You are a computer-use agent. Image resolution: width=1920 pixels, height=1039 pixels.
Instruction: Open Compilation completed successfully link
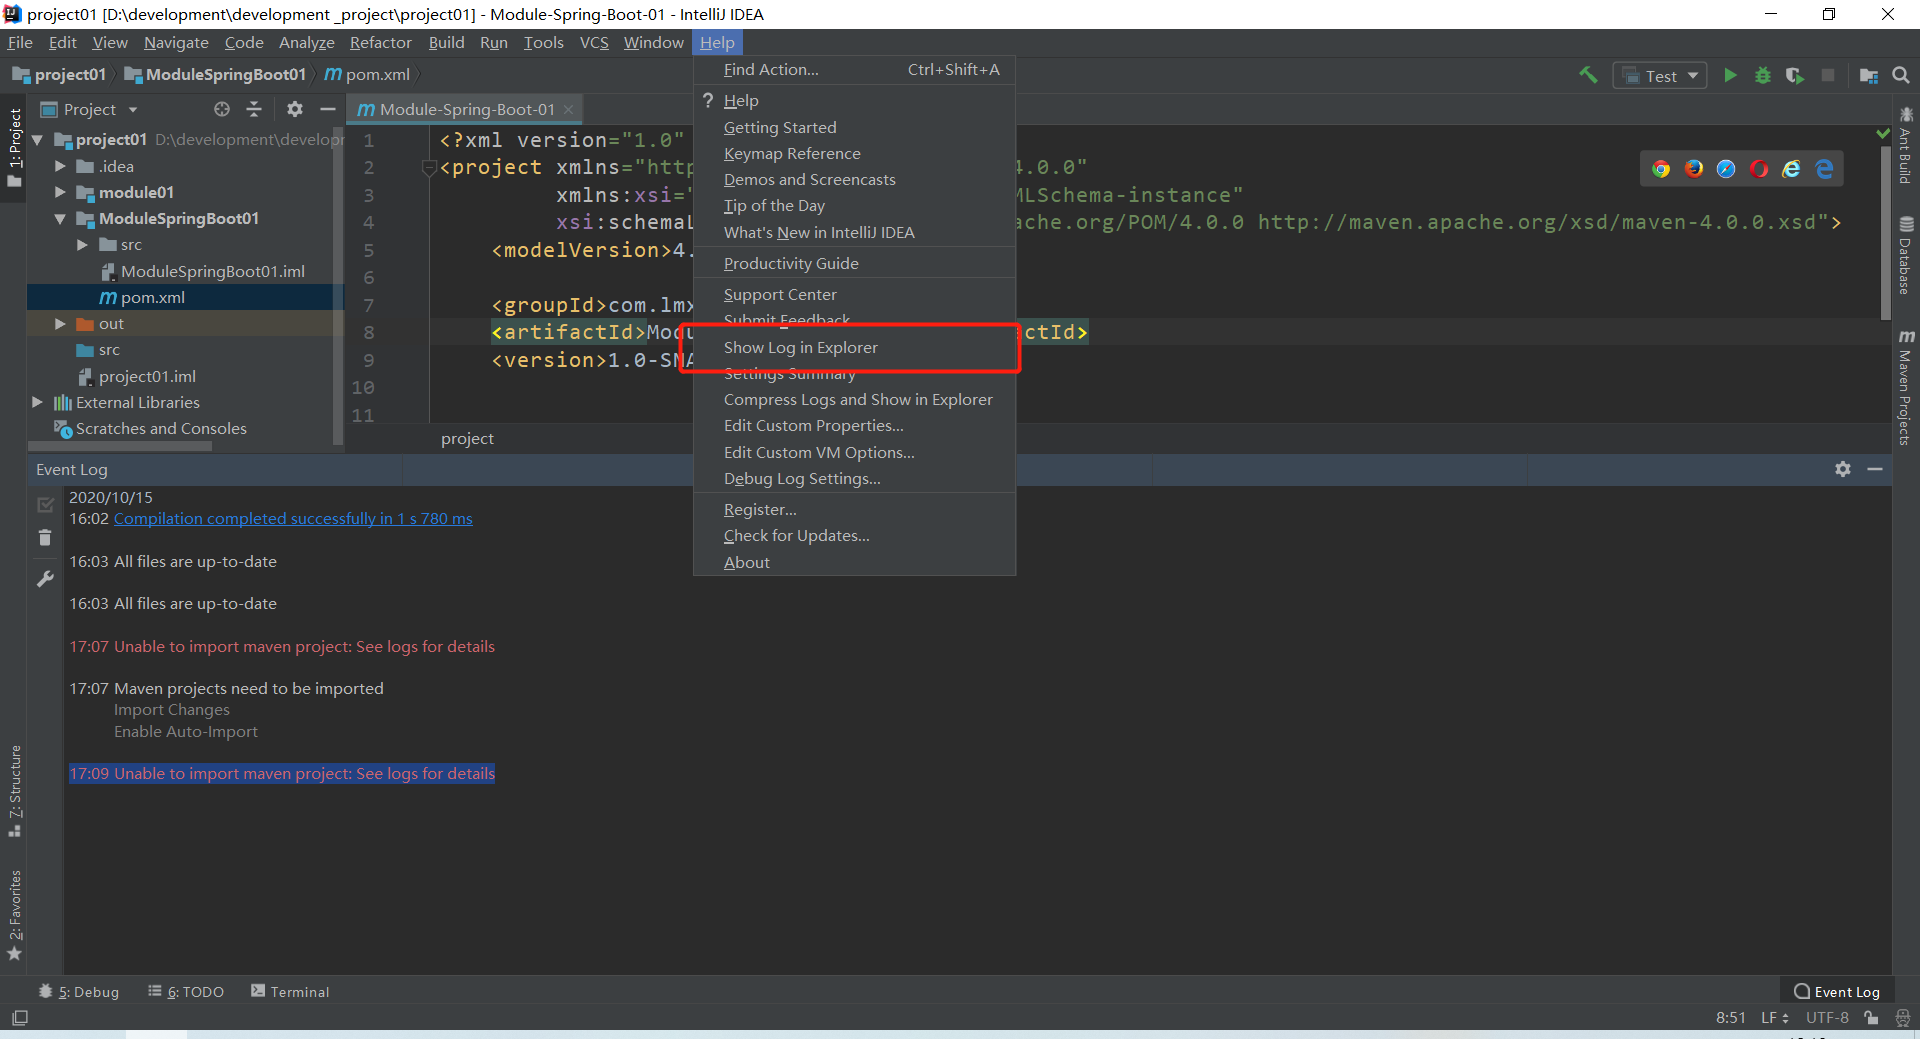[293, 518]
